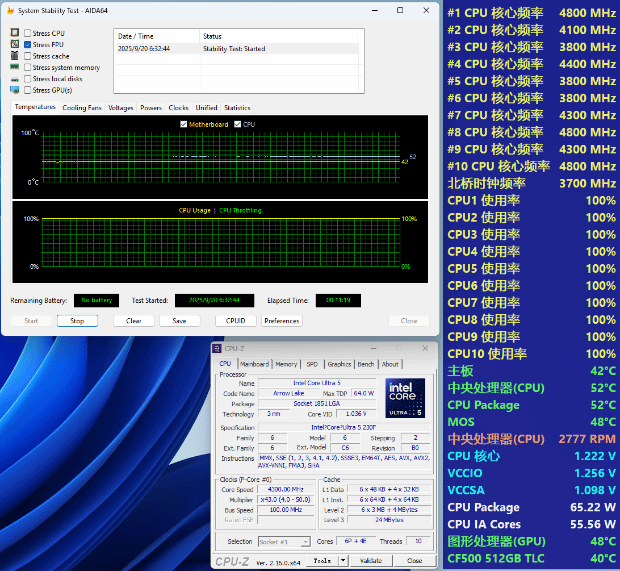620x571 pixels.
Task: Click the Date / Time column header
Action: point(157,36)
